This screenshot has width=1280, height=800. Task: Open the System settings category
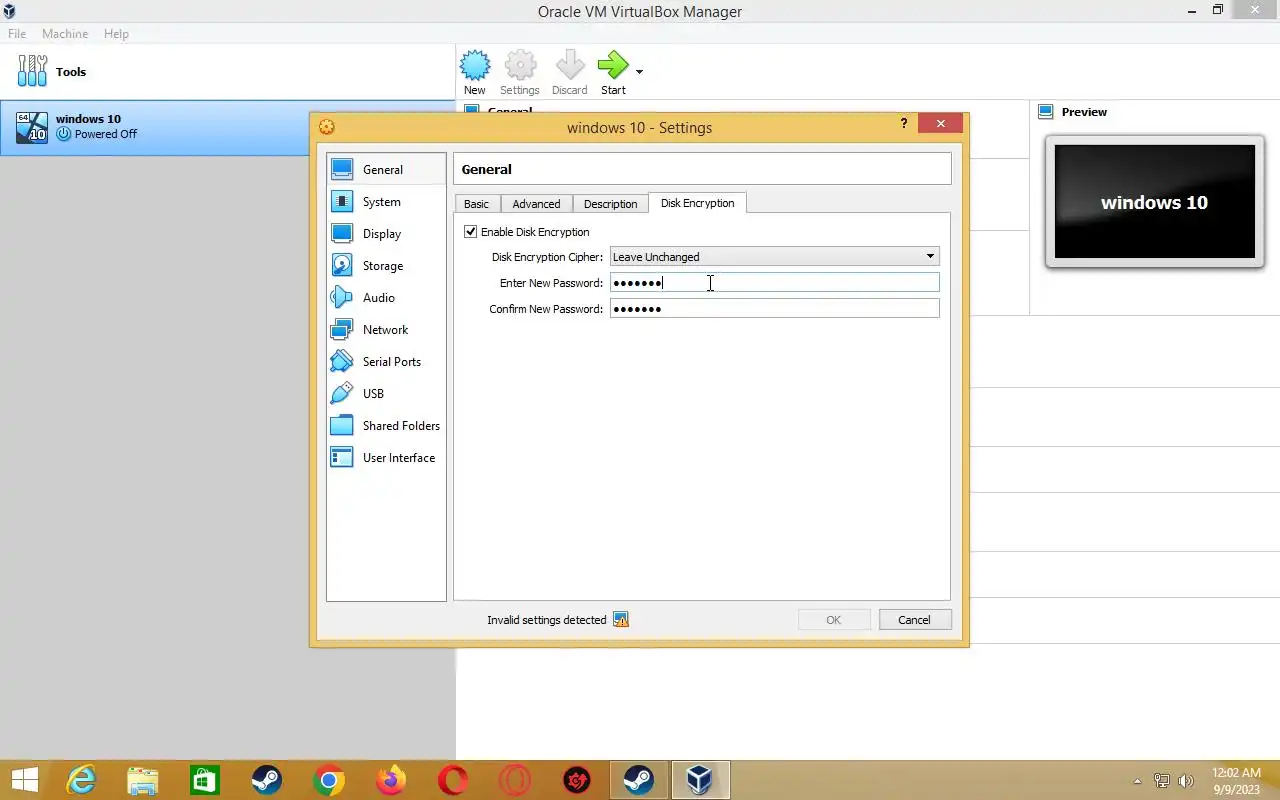[386, 202]
